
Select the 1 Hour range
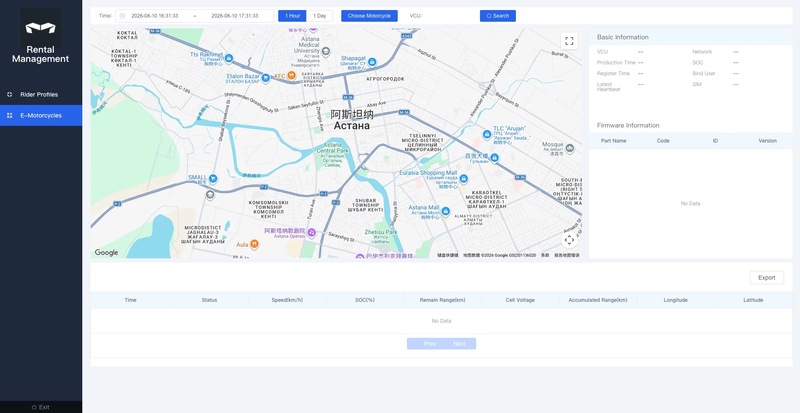tap(292, 16)
